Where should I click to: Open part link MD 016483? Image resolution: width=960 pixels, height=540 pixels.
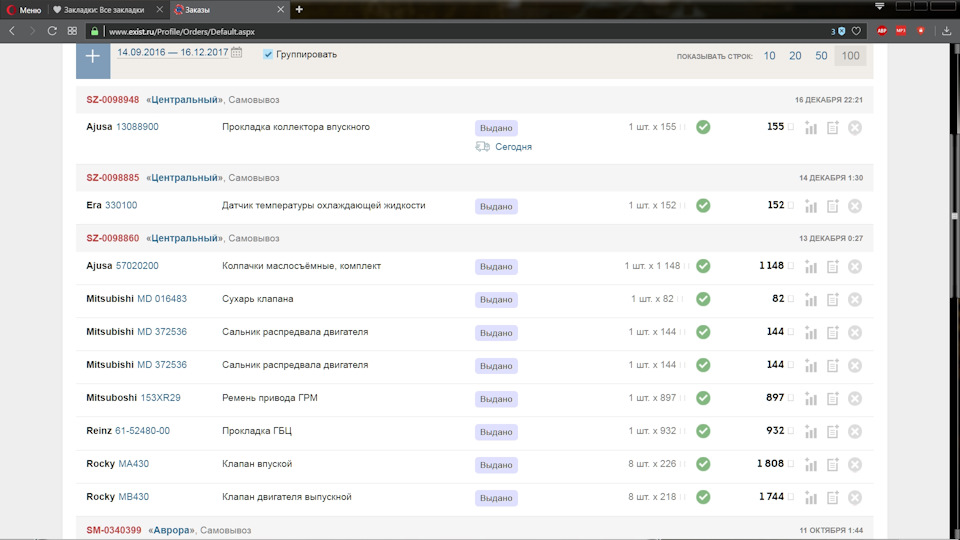click(162, 299)
